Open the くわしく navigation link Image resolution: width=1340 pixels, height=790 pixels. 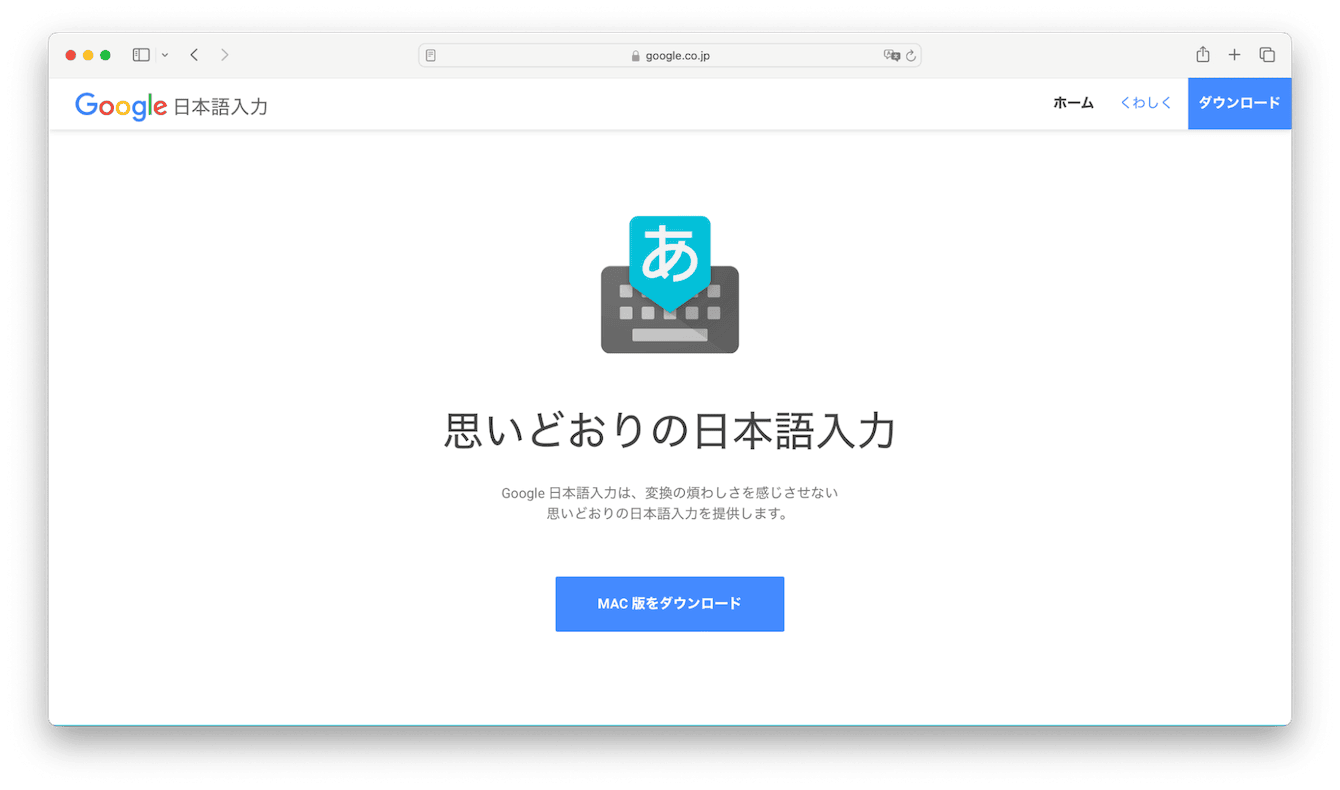pos(1146,103)
